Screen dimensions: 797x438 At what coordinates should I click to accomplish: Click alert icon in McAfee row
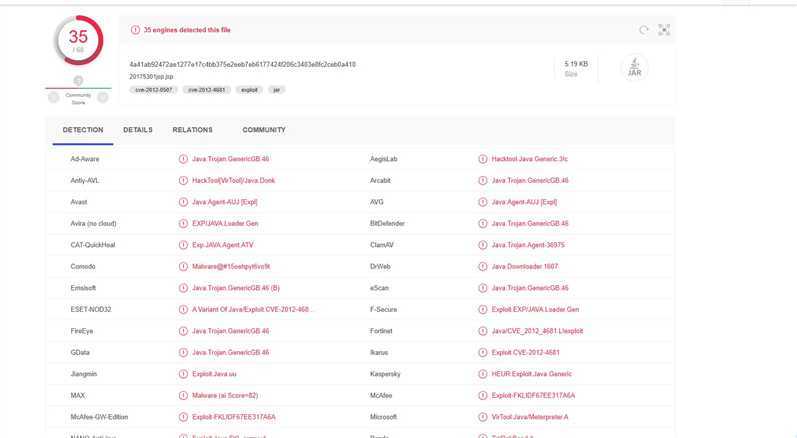(x=482, y=395)
